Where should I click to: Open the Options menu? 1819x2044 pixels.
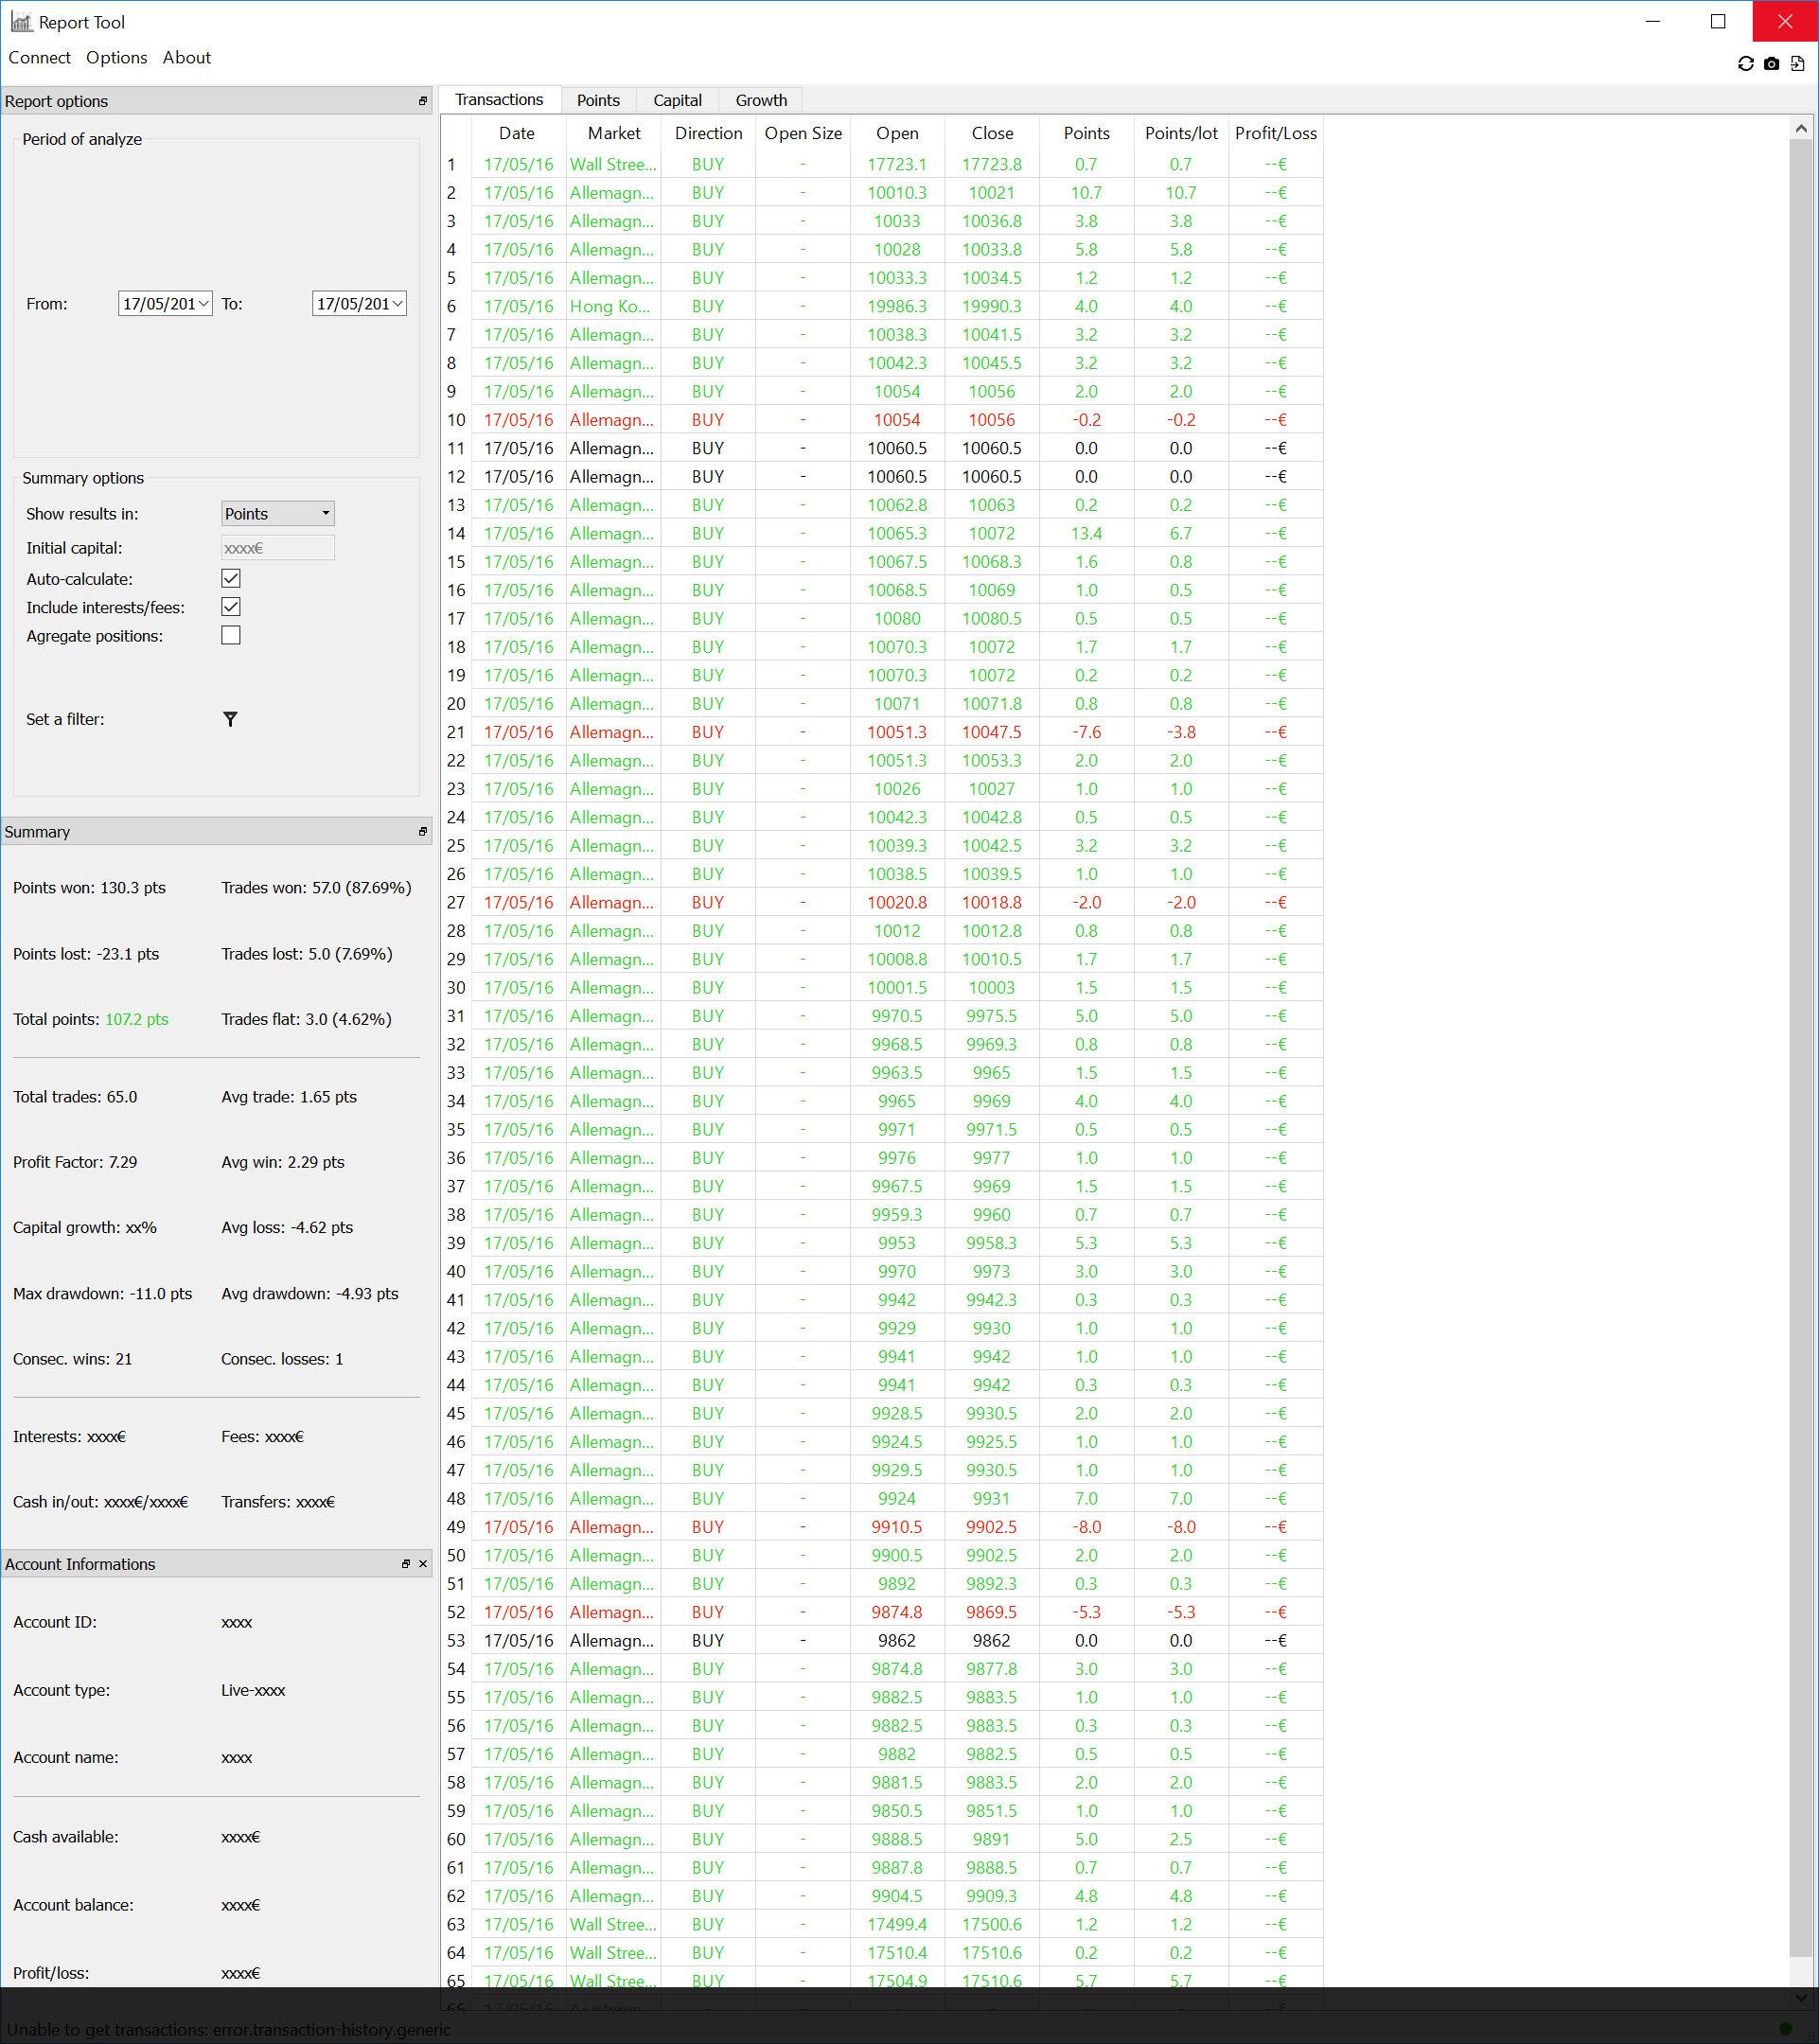(x=116, y=58)
